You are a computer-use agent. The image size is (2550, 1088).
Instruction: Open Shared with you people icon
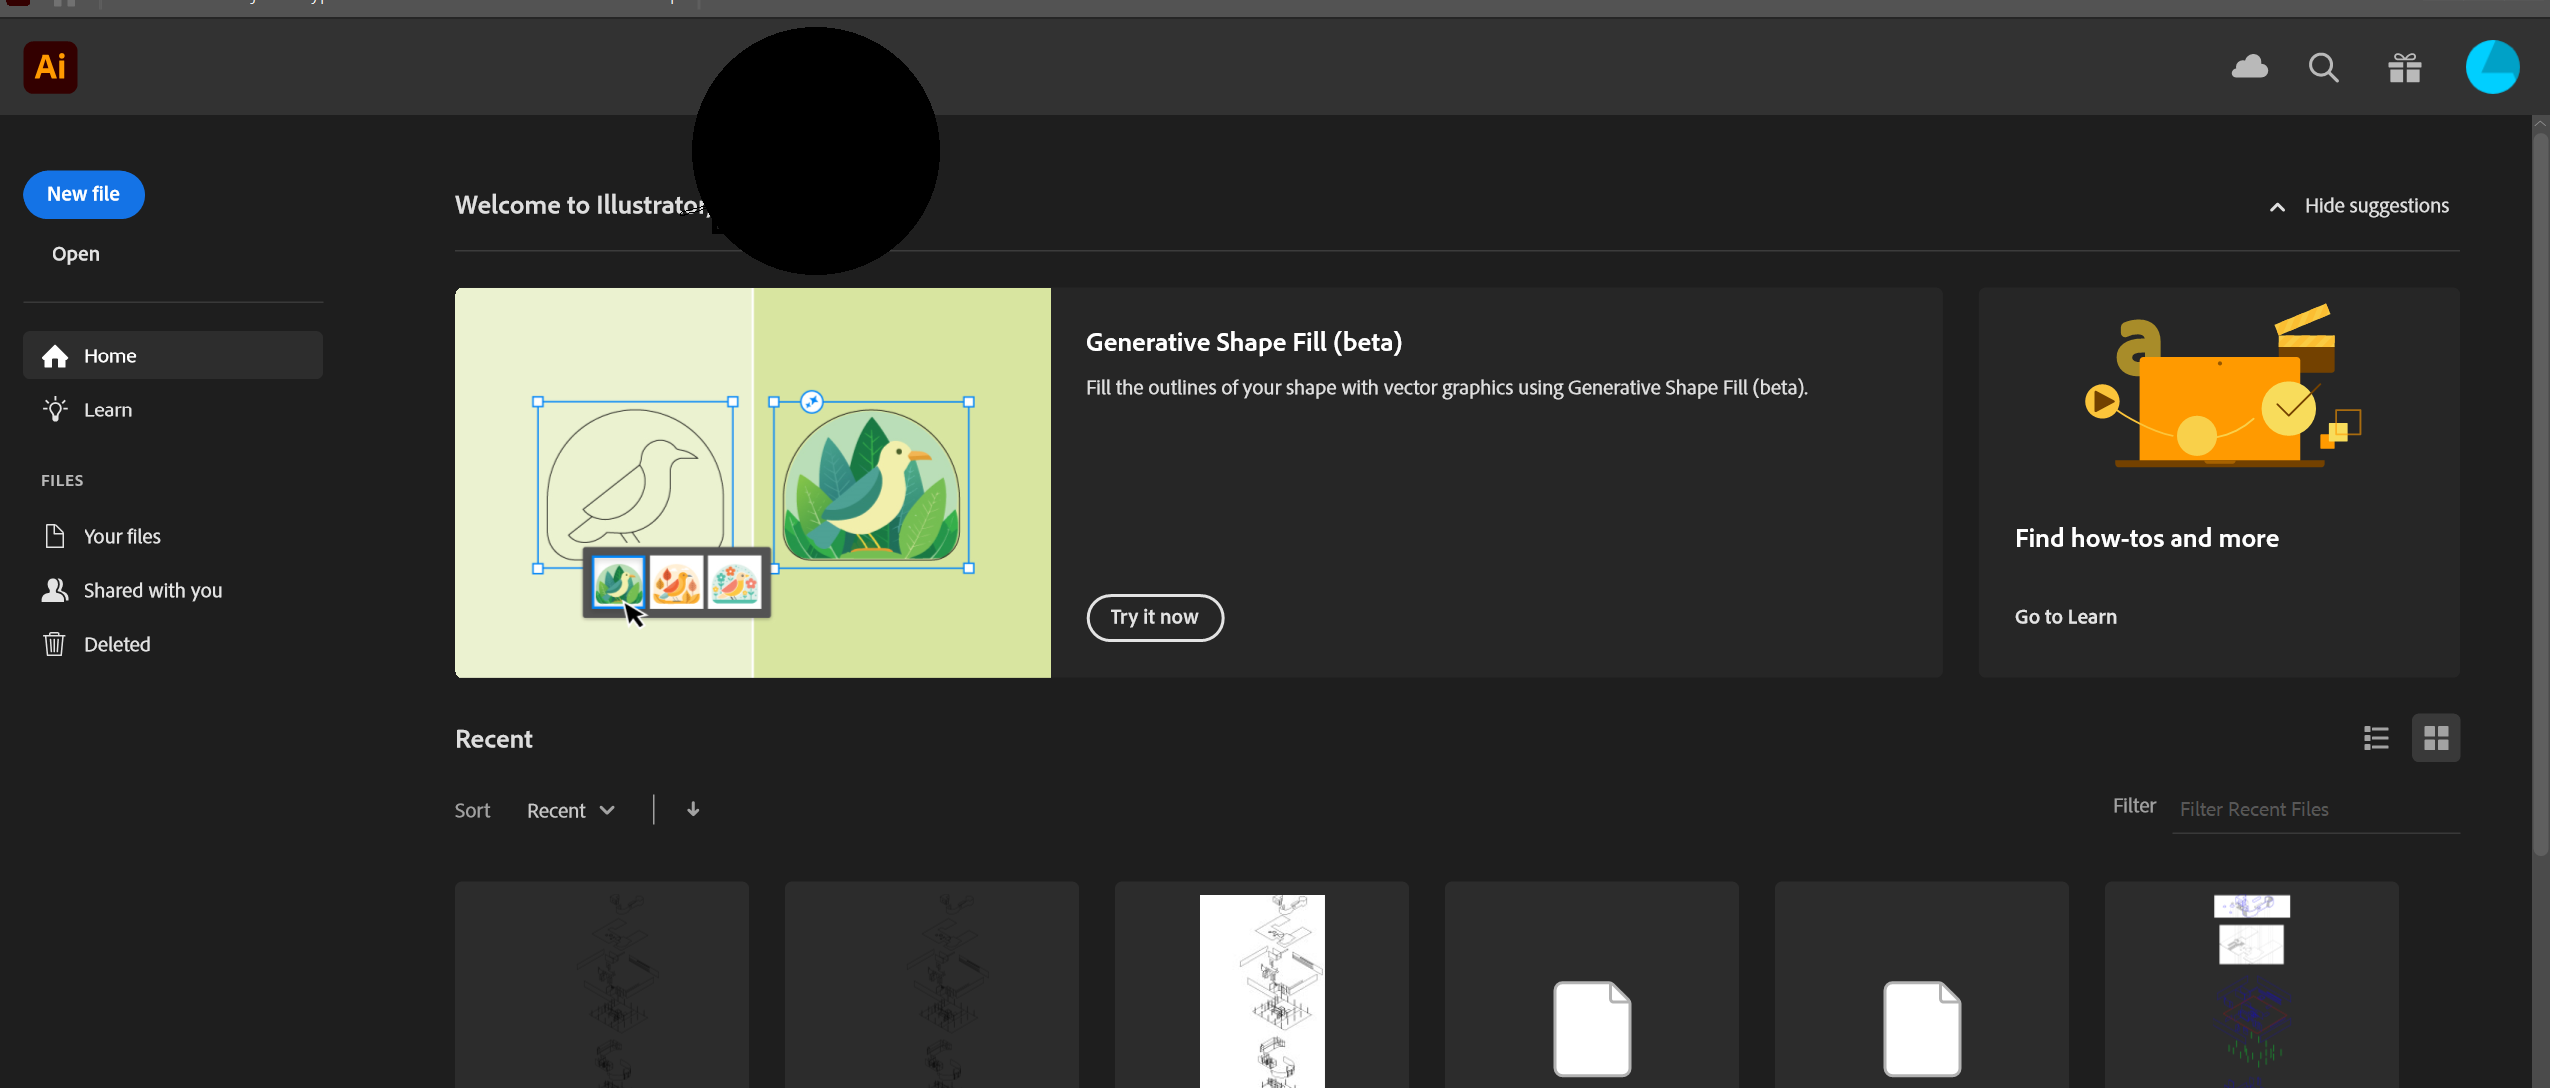[55, 590]
